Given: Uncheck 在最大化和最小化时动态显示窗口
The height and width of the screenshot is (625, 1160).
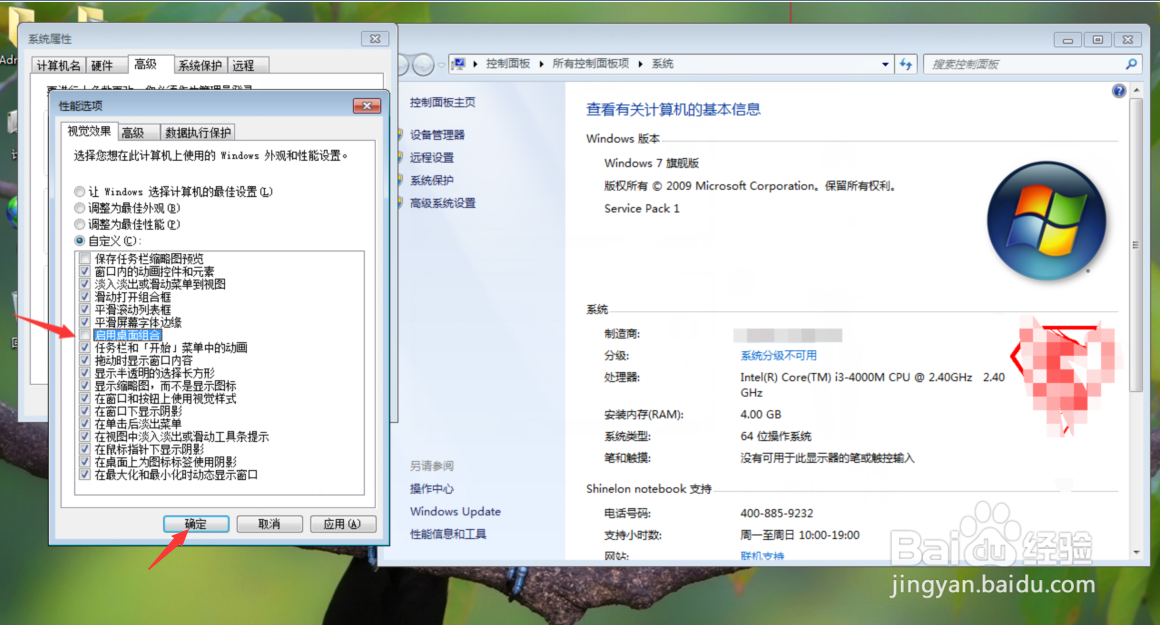Looking at the screenshot, I should tap(85, 475).
